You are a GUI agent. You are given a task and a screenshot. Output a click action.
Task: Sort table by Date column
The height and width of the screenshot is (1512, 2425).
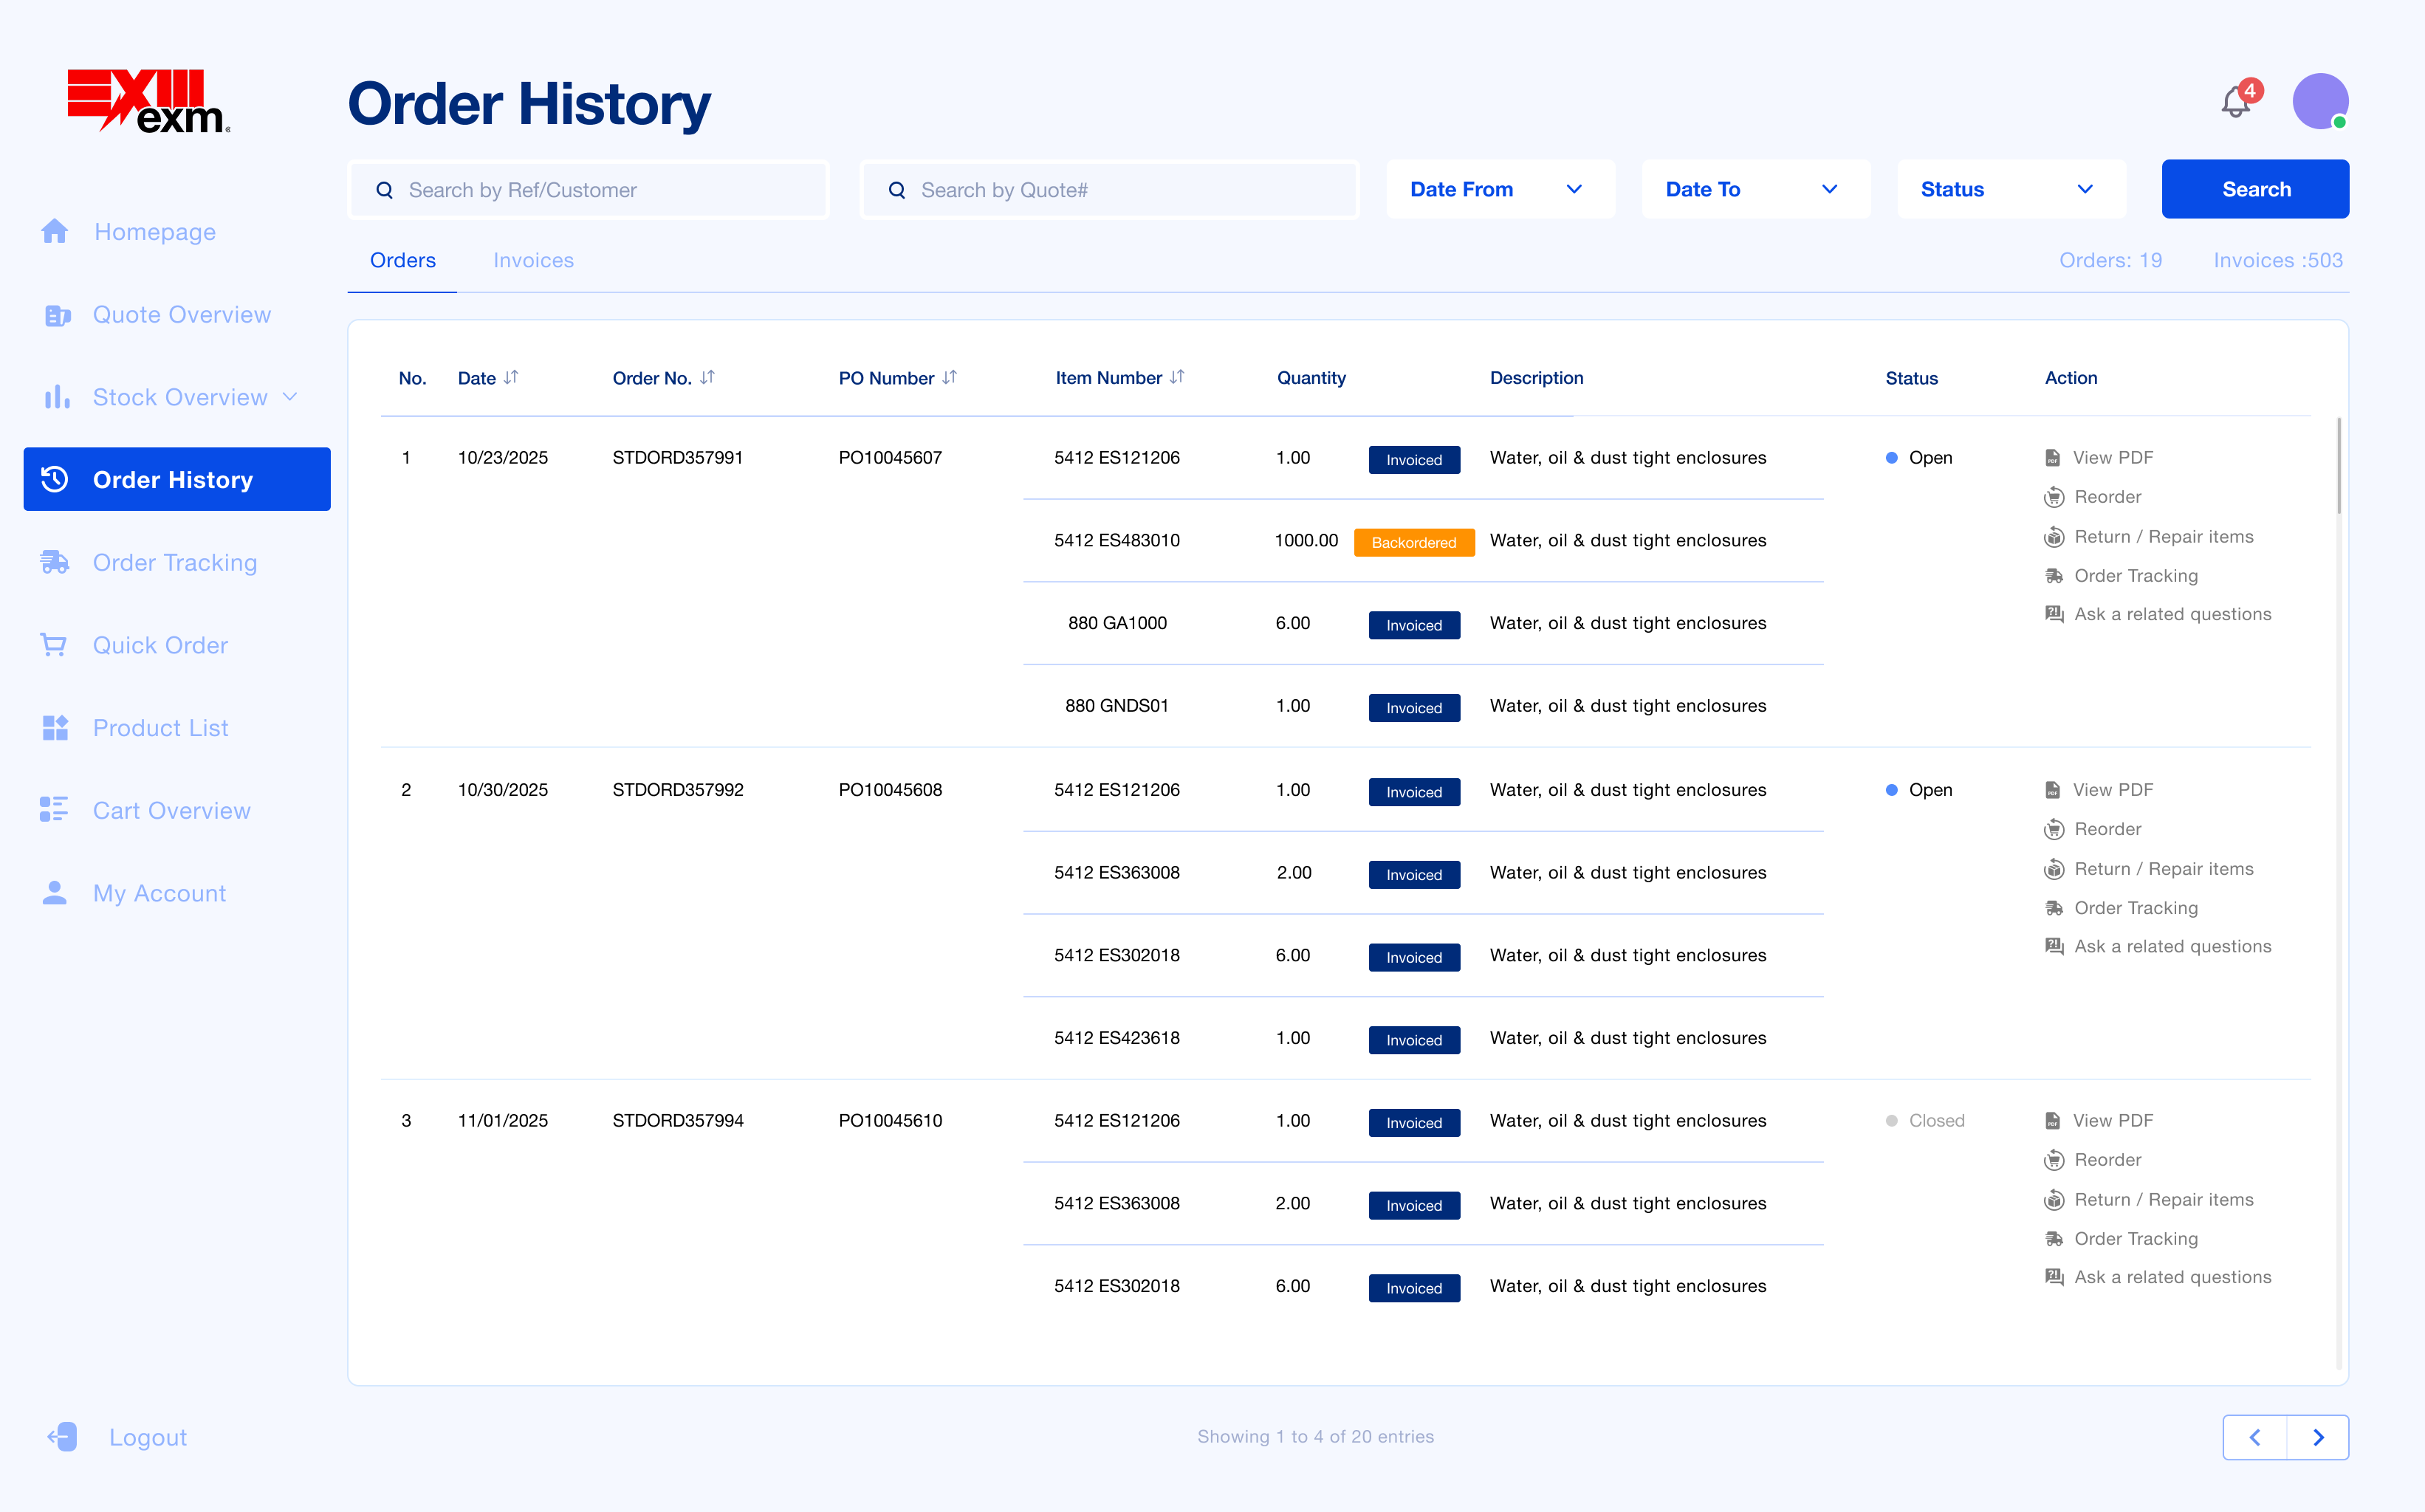point(511,378)
